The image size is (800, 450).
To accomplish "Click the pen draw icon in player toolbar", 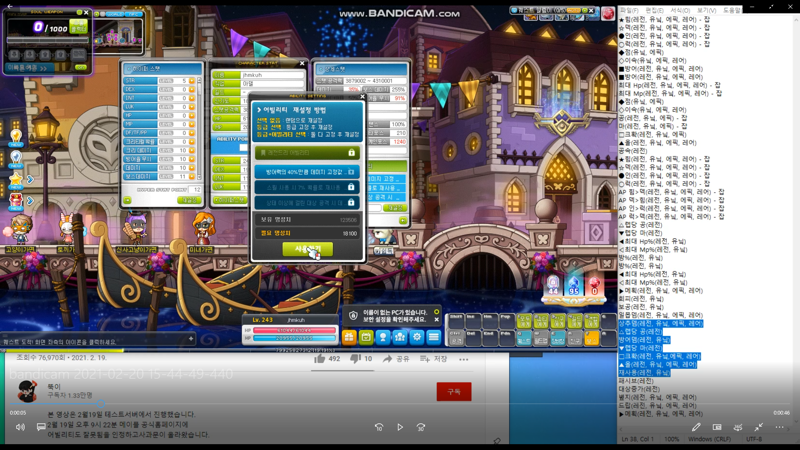I will (x=696, y=427).
